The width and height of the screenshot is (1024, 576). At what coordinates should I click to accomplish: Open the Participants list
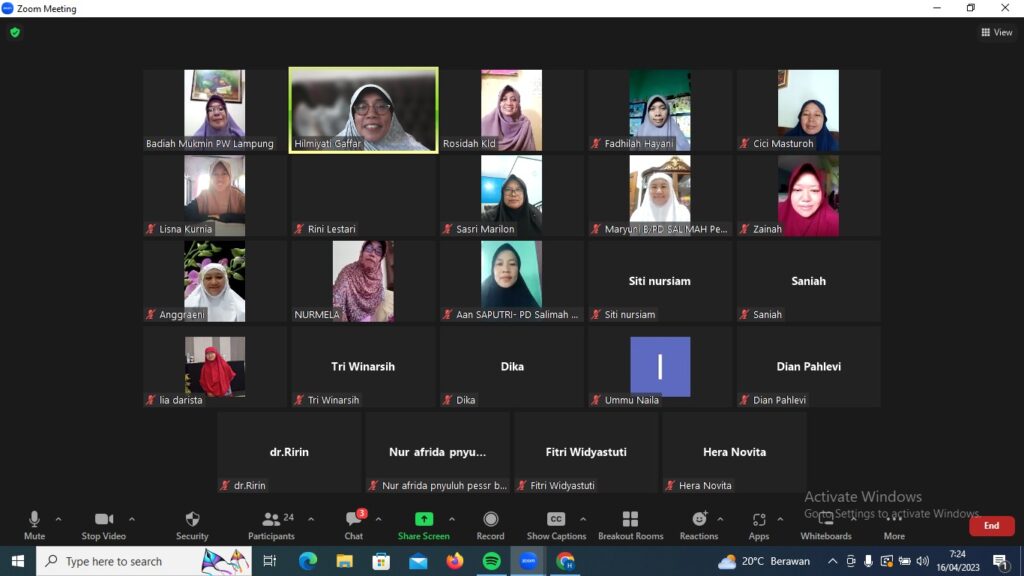pyautogui.click(x=271, y=524)
